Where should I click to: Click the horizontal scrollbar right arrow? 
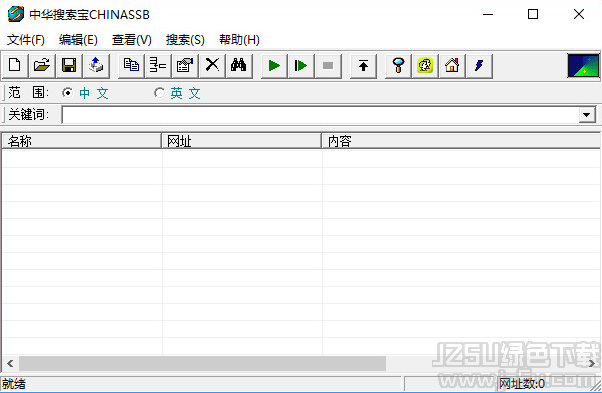592,363
